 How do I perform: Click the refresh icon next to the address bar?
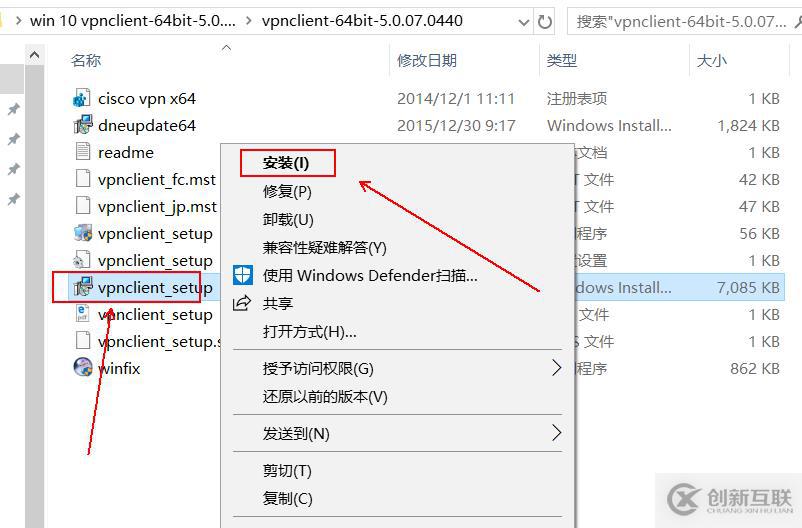(545, 21)
